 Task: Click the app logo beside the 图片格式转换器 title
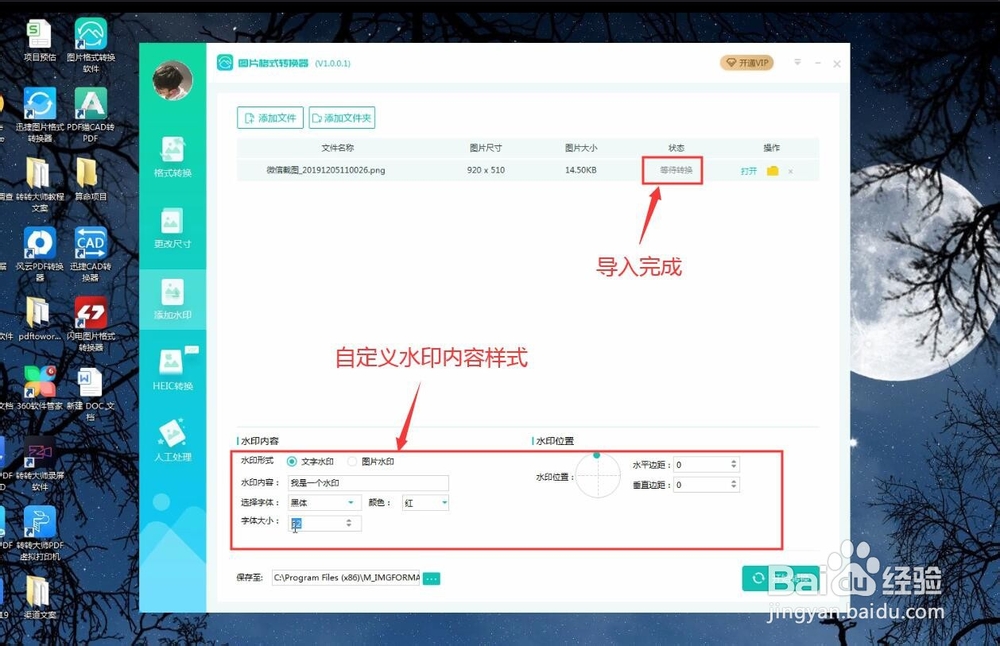224,62
